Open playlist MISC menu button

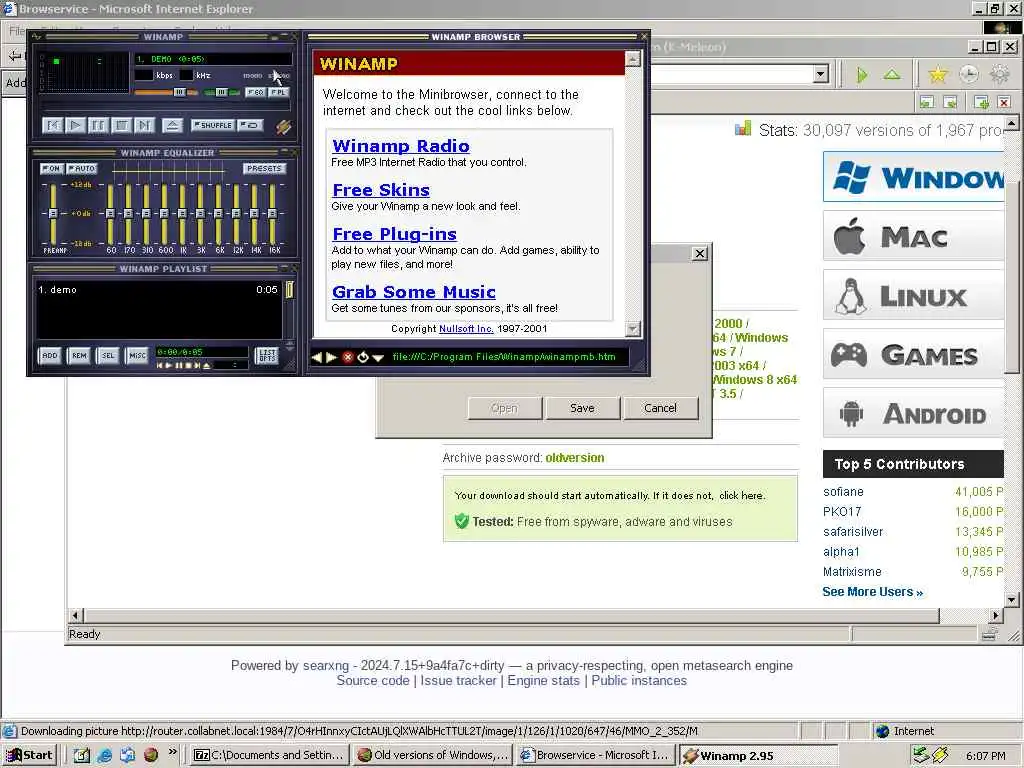pos(137,355)
